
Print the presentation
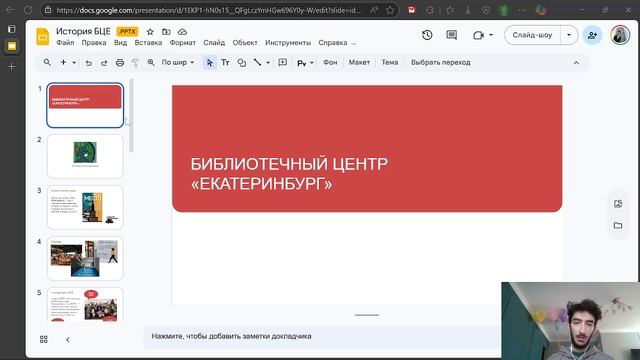[x=120, y=62]
